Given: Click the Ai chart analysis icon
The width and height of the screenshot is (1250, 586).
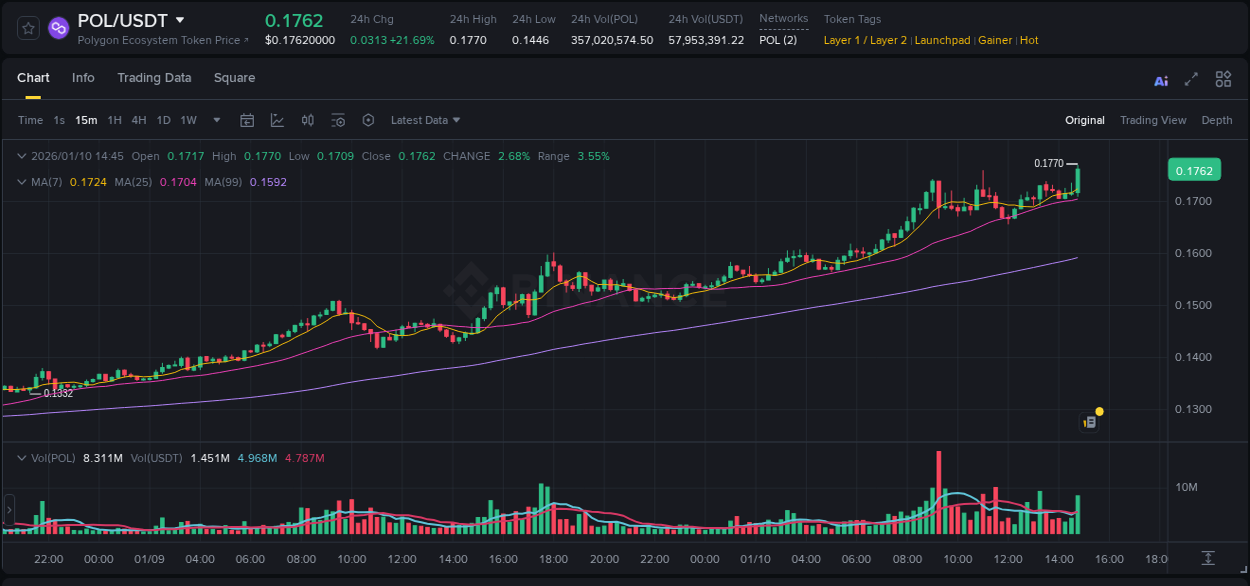Looking at the screenshot, I should [x=1160, y=78].
